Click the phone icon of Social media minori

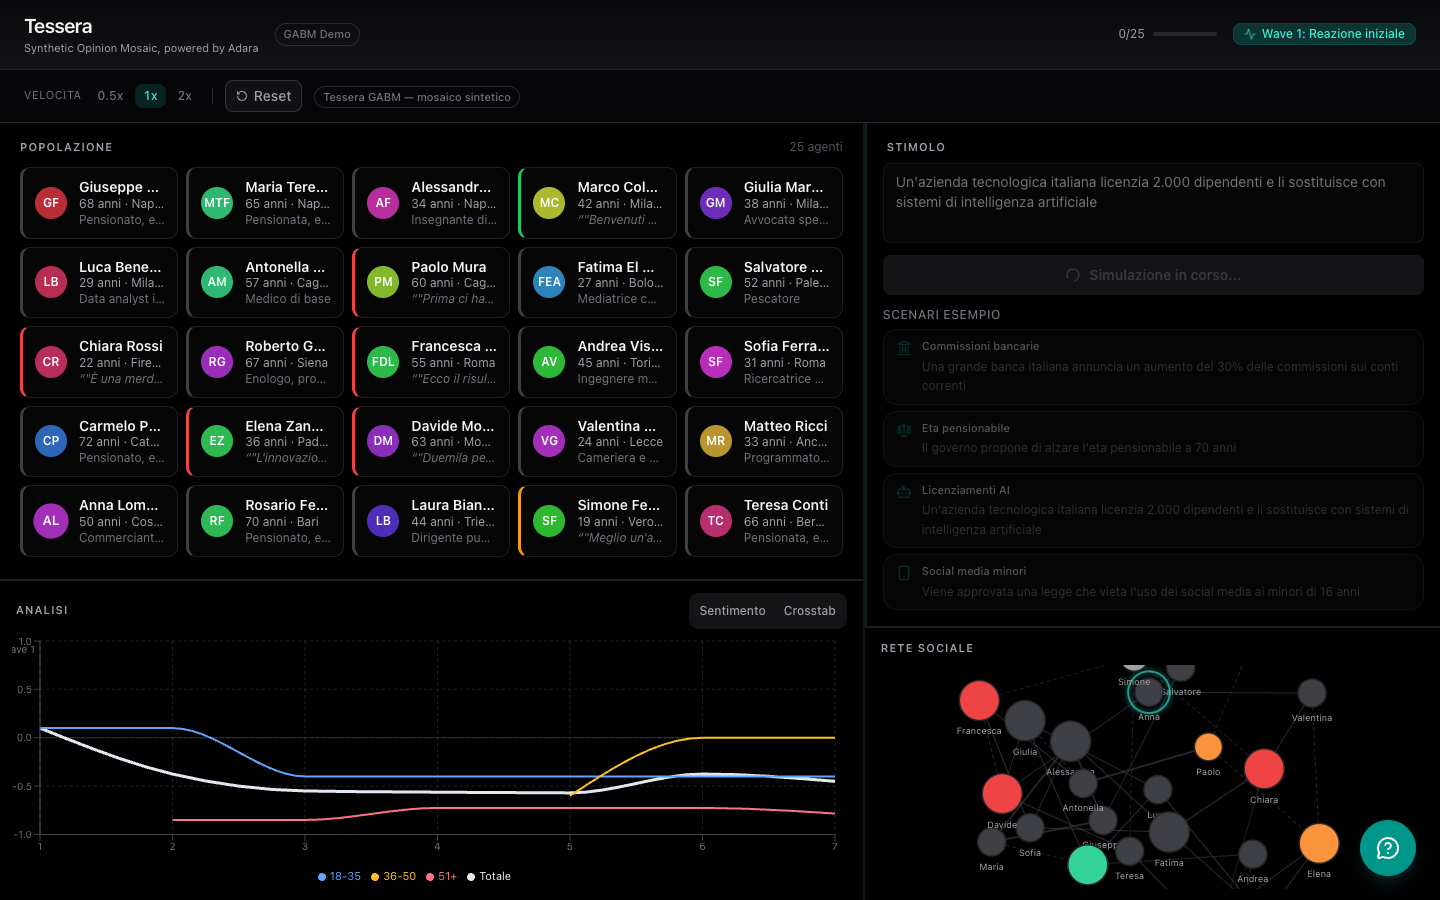pyautogui.click(x=904, y=573)
